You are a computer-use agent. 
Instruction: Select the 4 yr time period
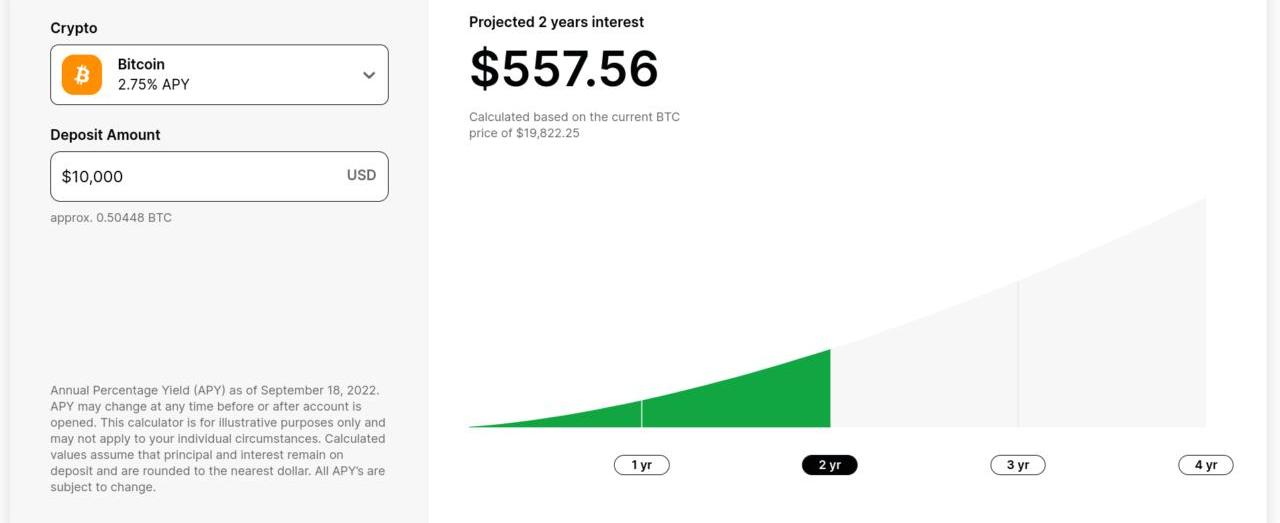[1205, 465]
